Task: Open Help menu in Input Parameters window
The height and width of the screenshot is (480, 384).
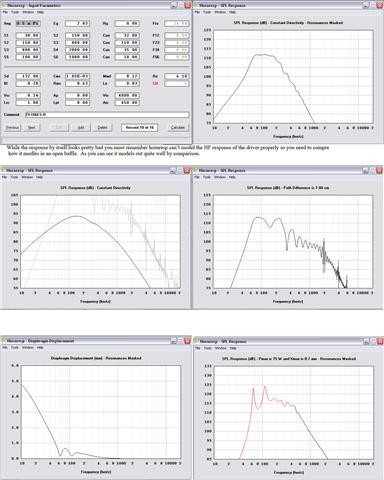Action: [x=40, y=12]
